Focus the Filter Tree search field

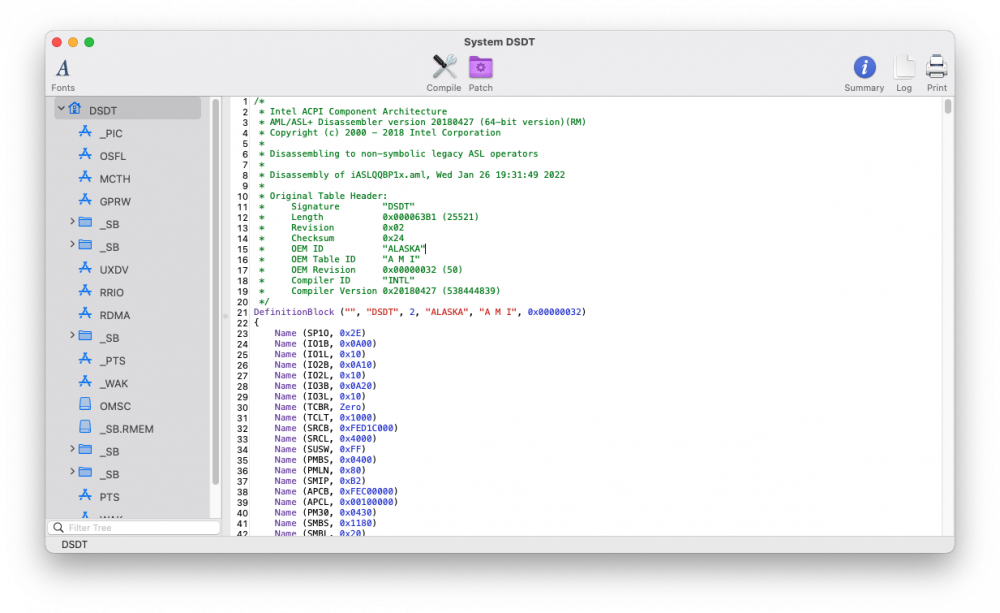click(134, 528)
